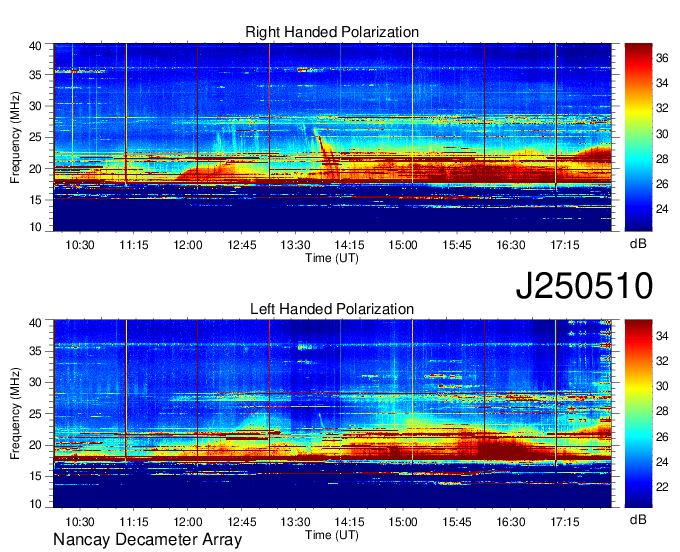This screenshot has height=552, width=680.
Task: Click the J250510 date label
Action: point(584,286)
